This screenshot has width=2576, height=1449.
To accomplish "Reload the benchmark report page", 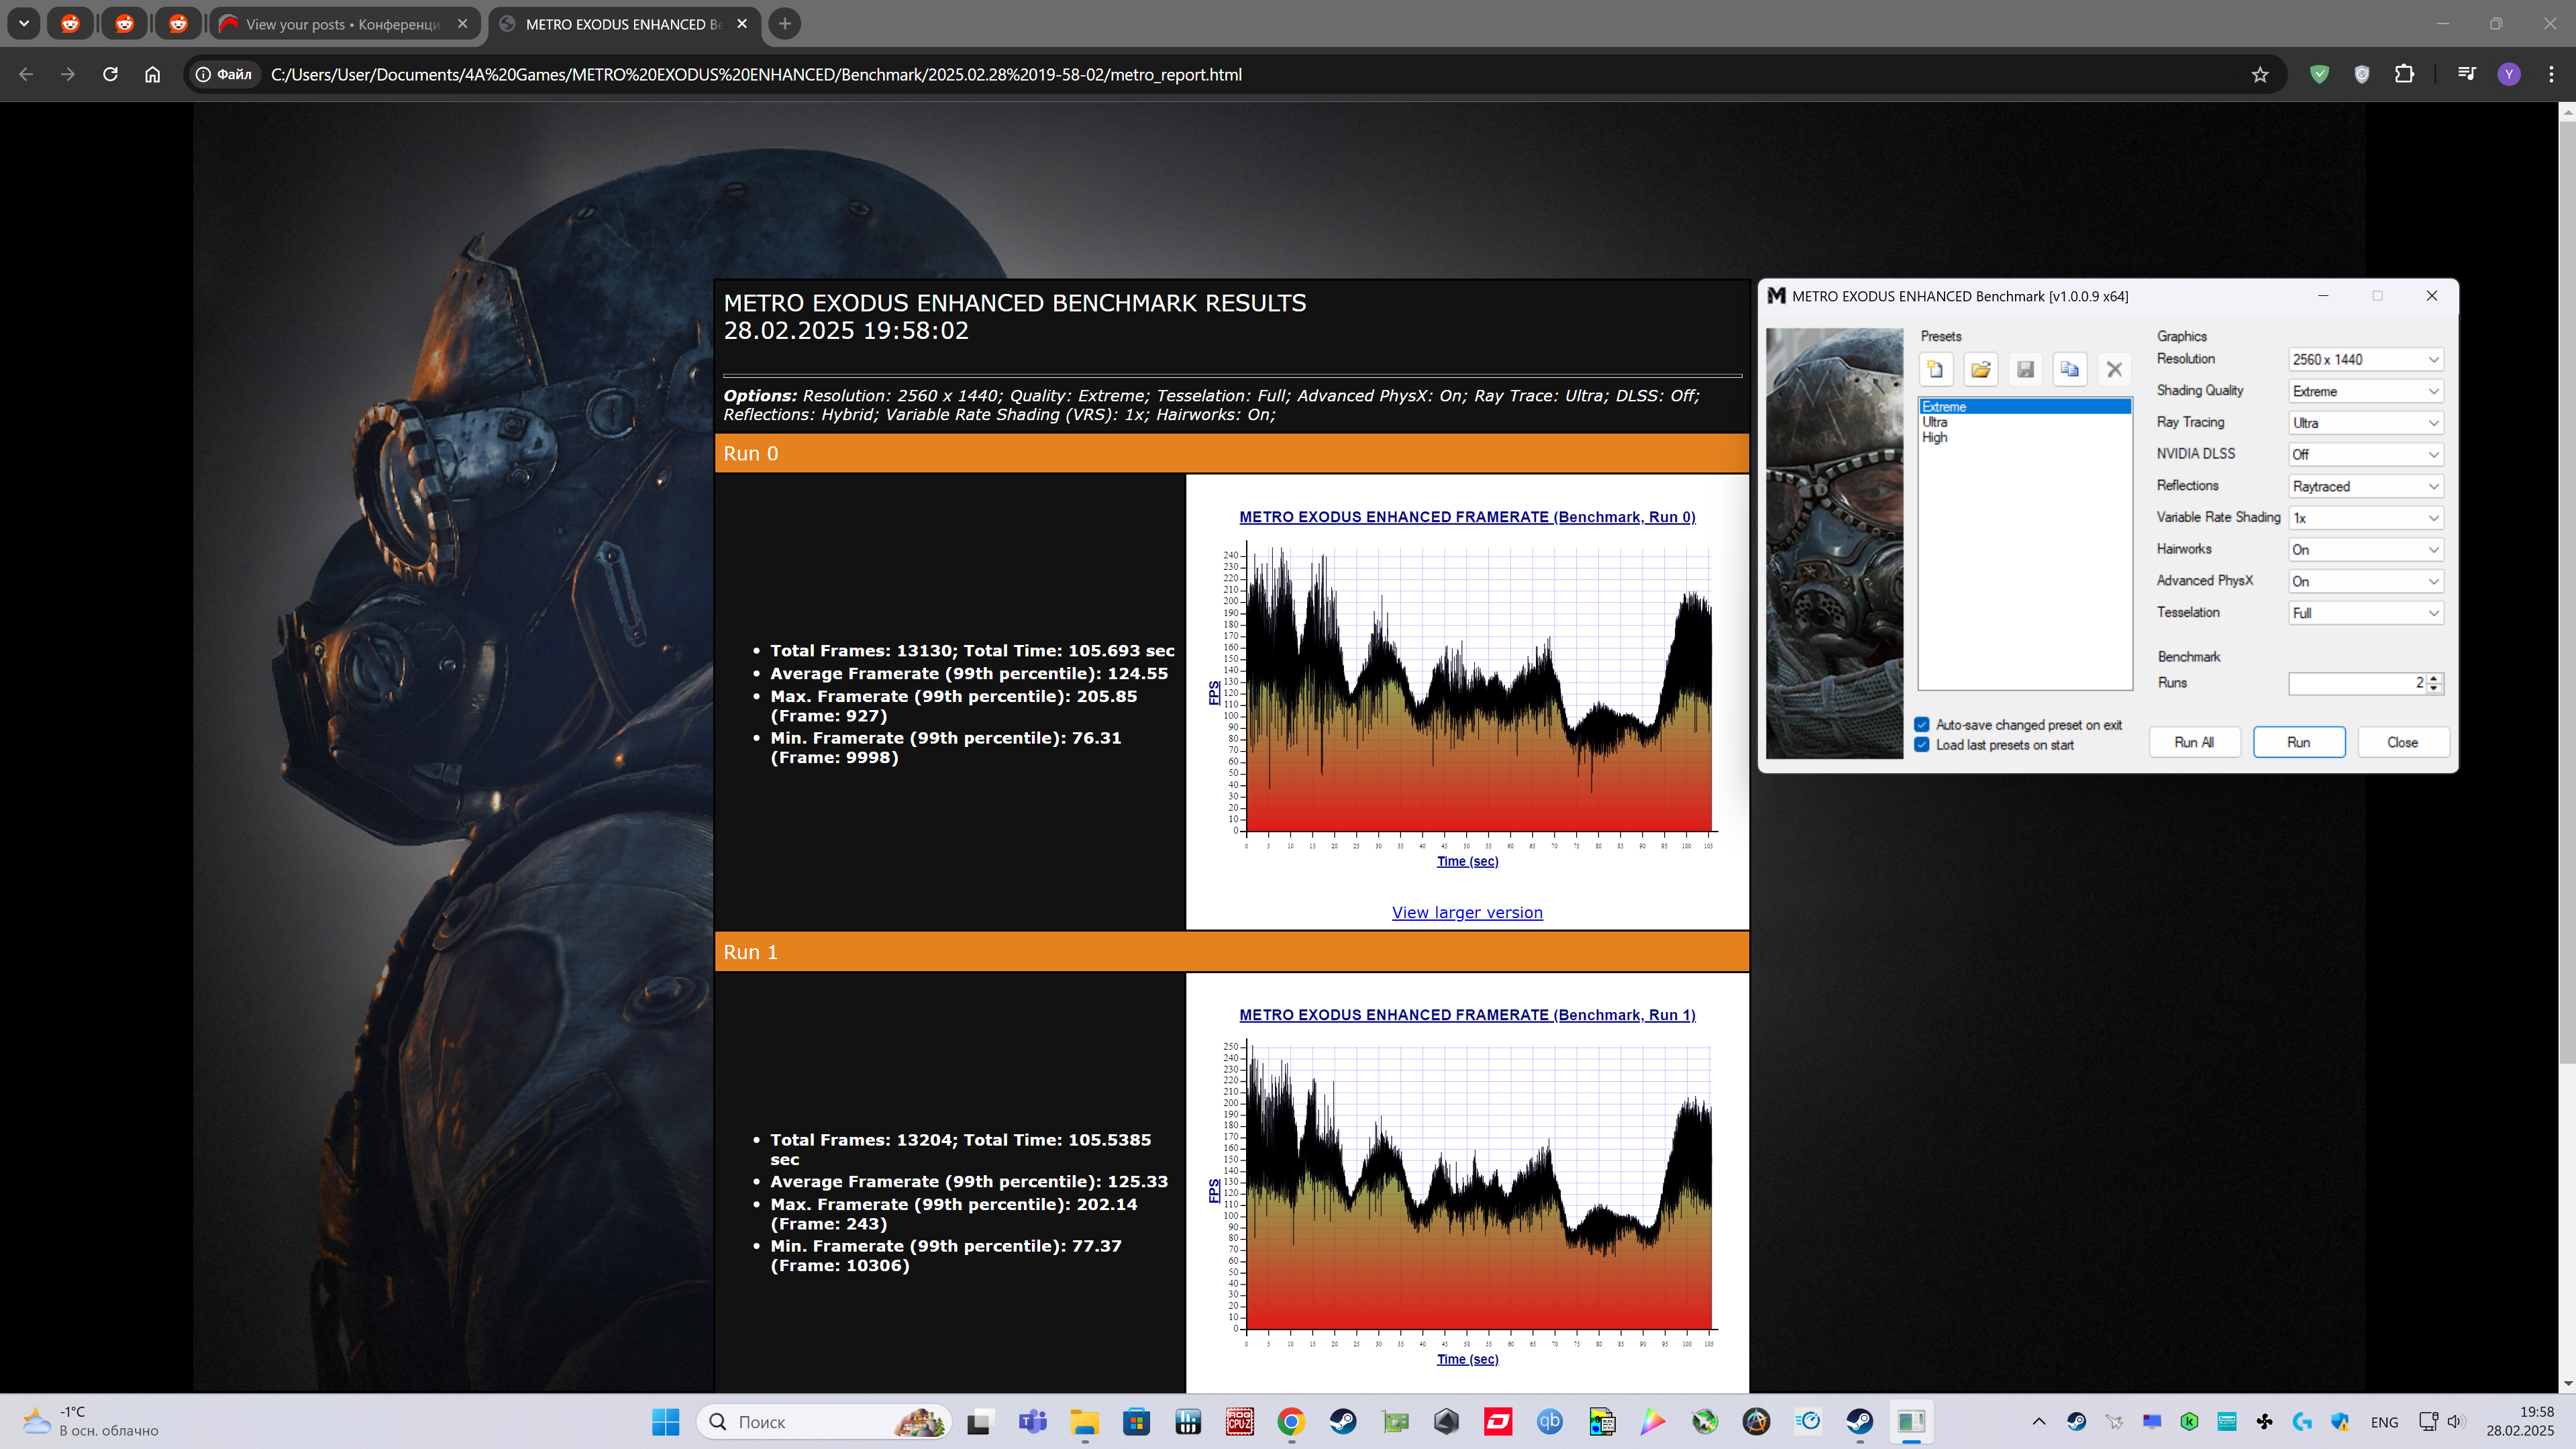I will [110, 74].
